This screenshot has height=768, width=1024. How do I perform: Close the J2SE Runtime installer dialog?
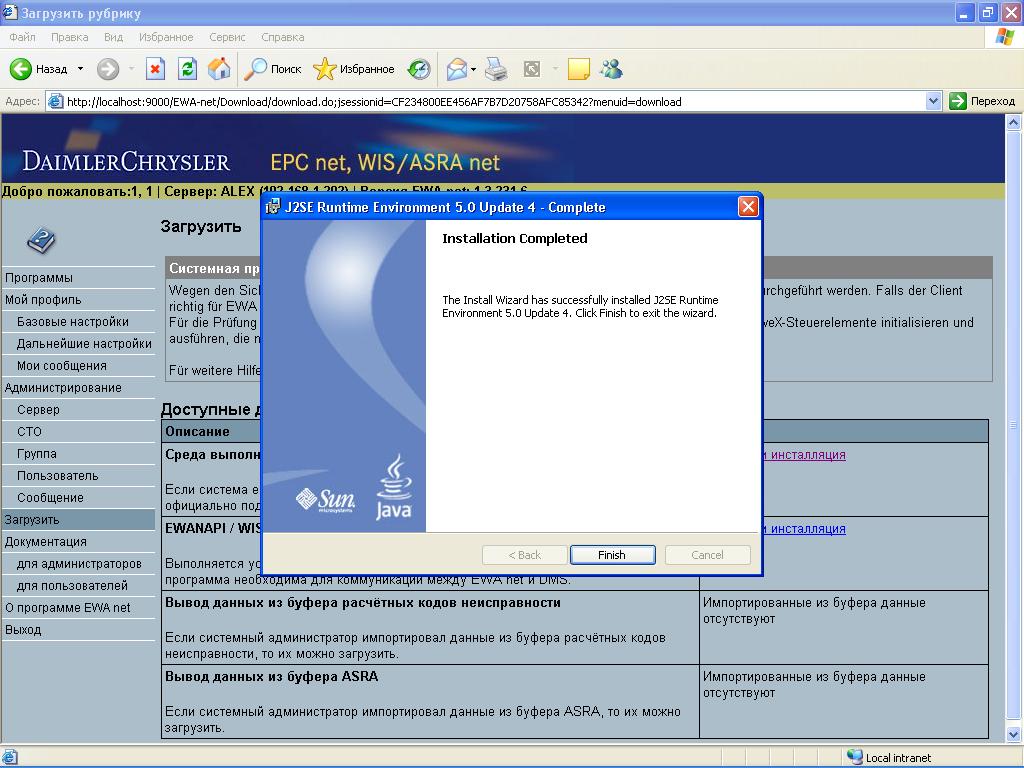coord(748,207)
